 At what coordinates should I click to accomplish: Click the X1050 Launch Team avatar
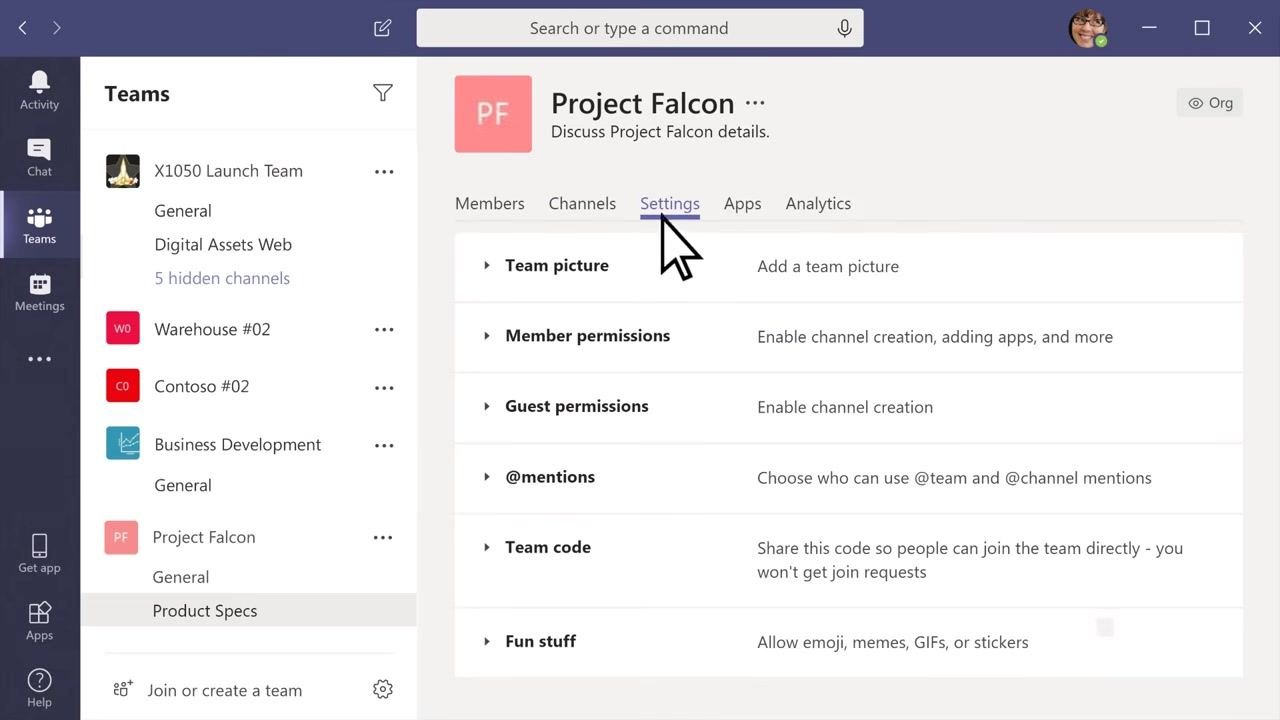123,171
